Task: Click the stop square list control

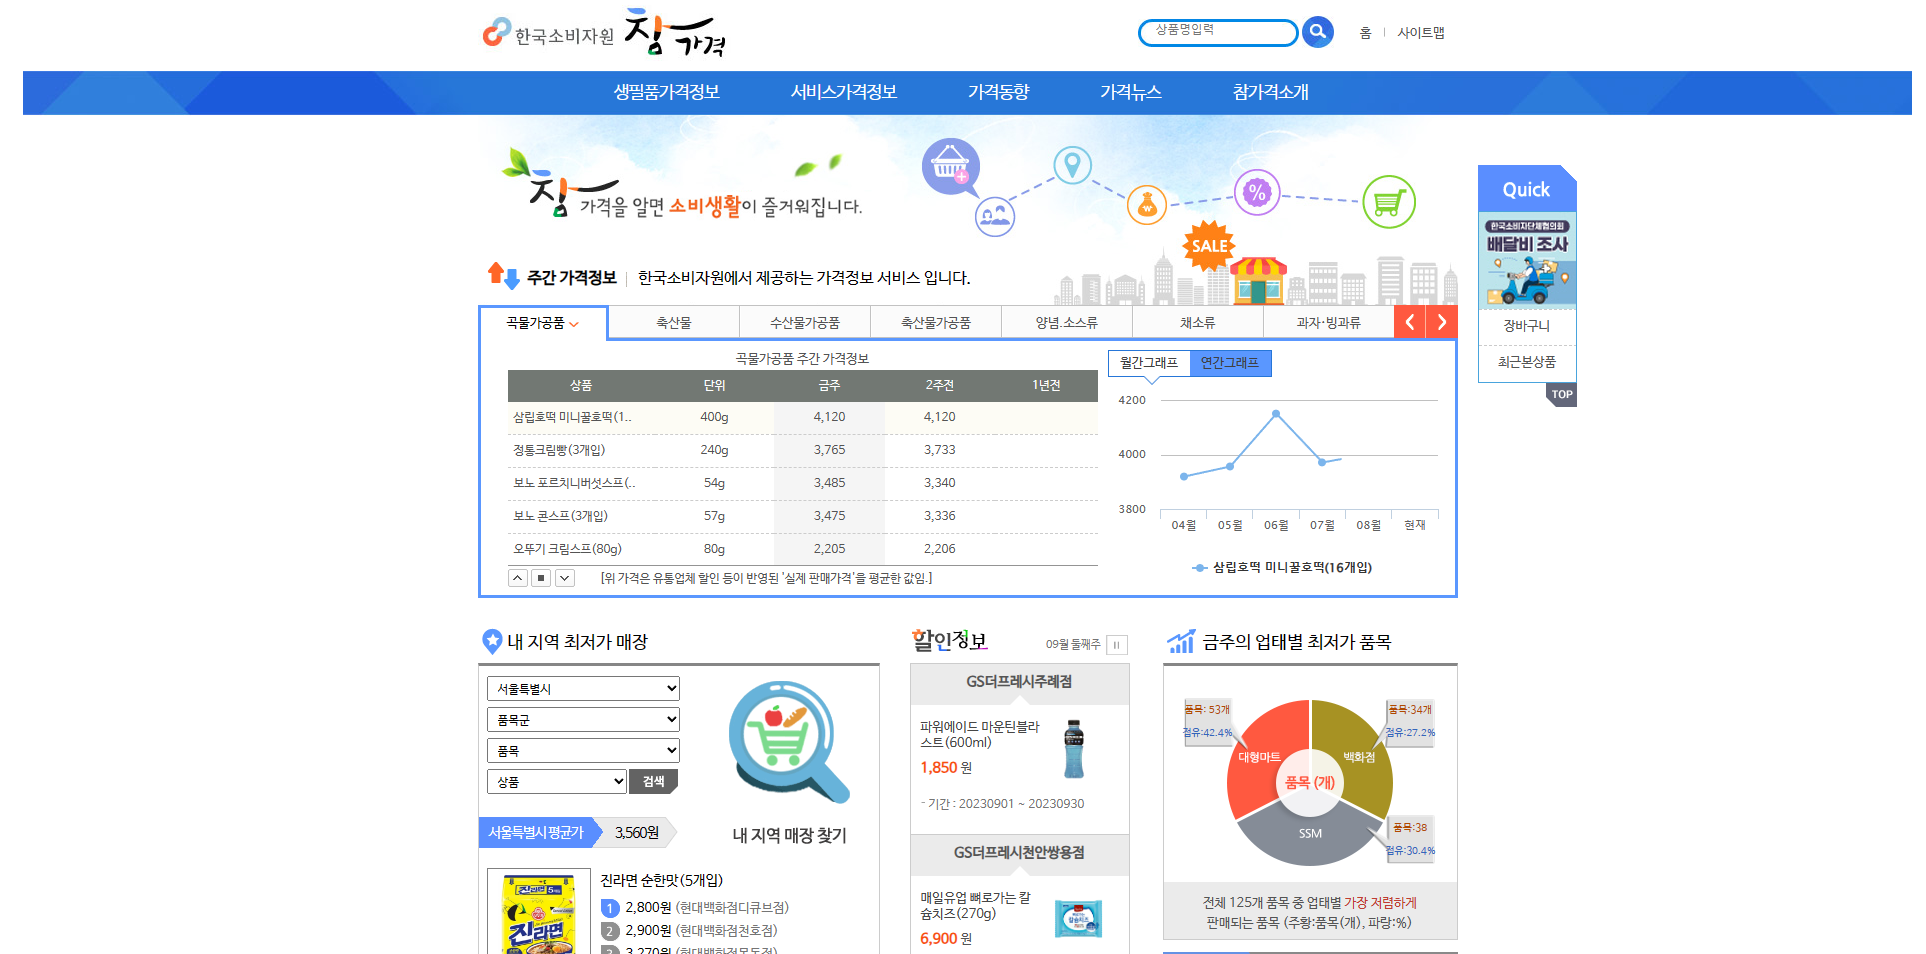Action: point(541,578)
